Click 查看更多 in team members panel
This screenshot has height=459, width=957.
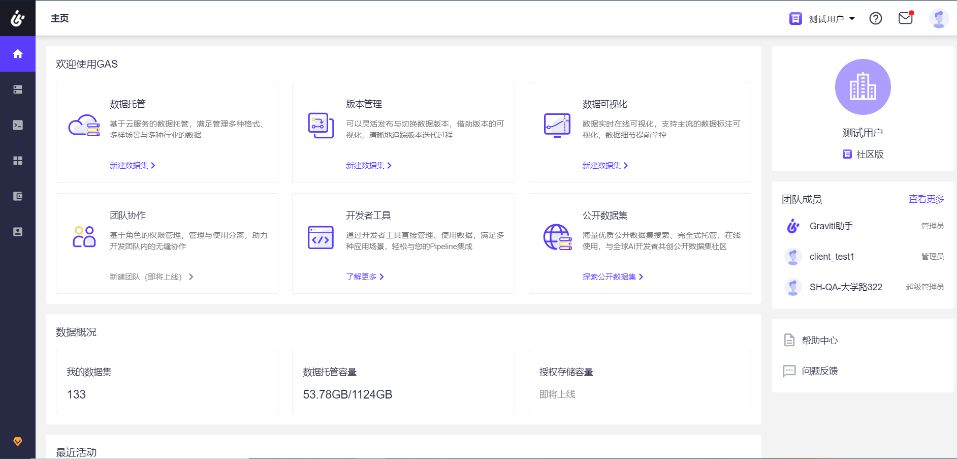tap(925, 200)
